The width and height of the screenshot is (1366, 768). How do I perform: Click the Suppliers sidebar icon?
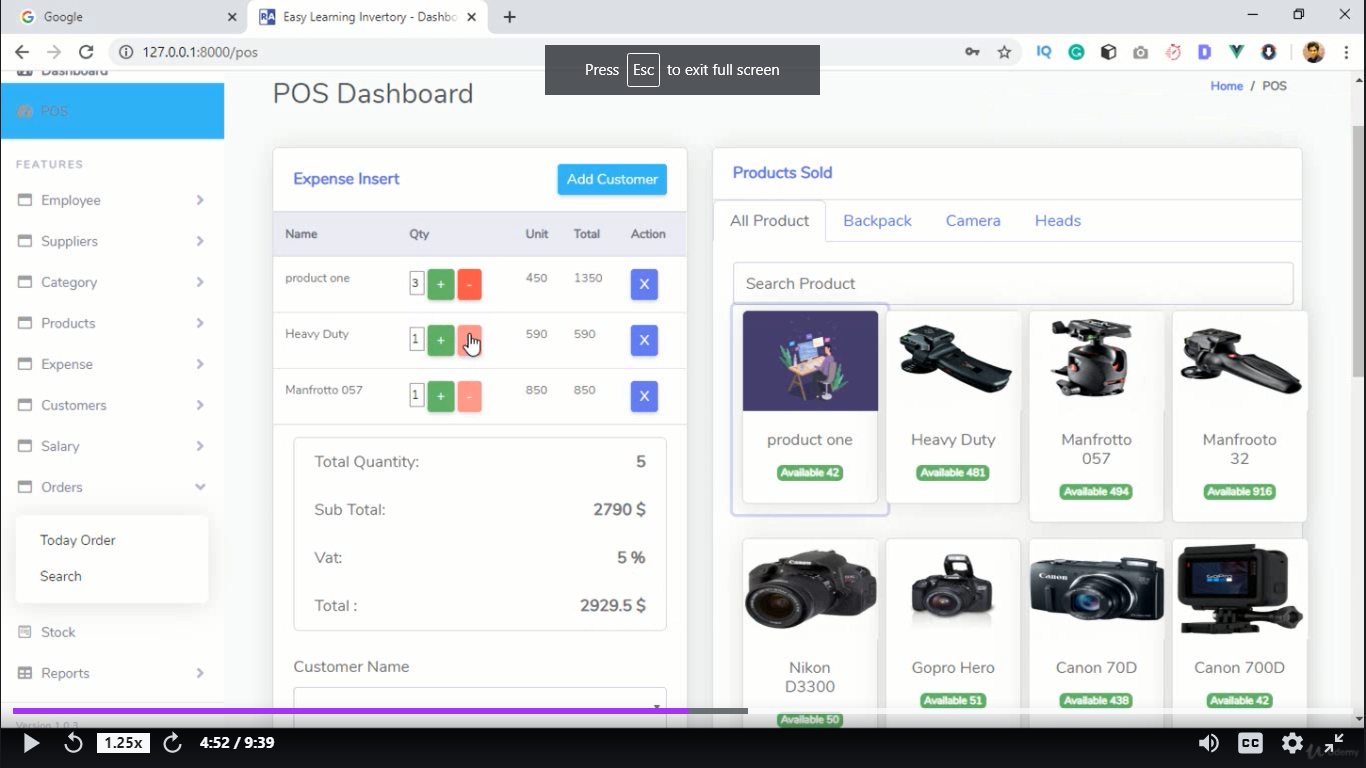tap(25, 241)
